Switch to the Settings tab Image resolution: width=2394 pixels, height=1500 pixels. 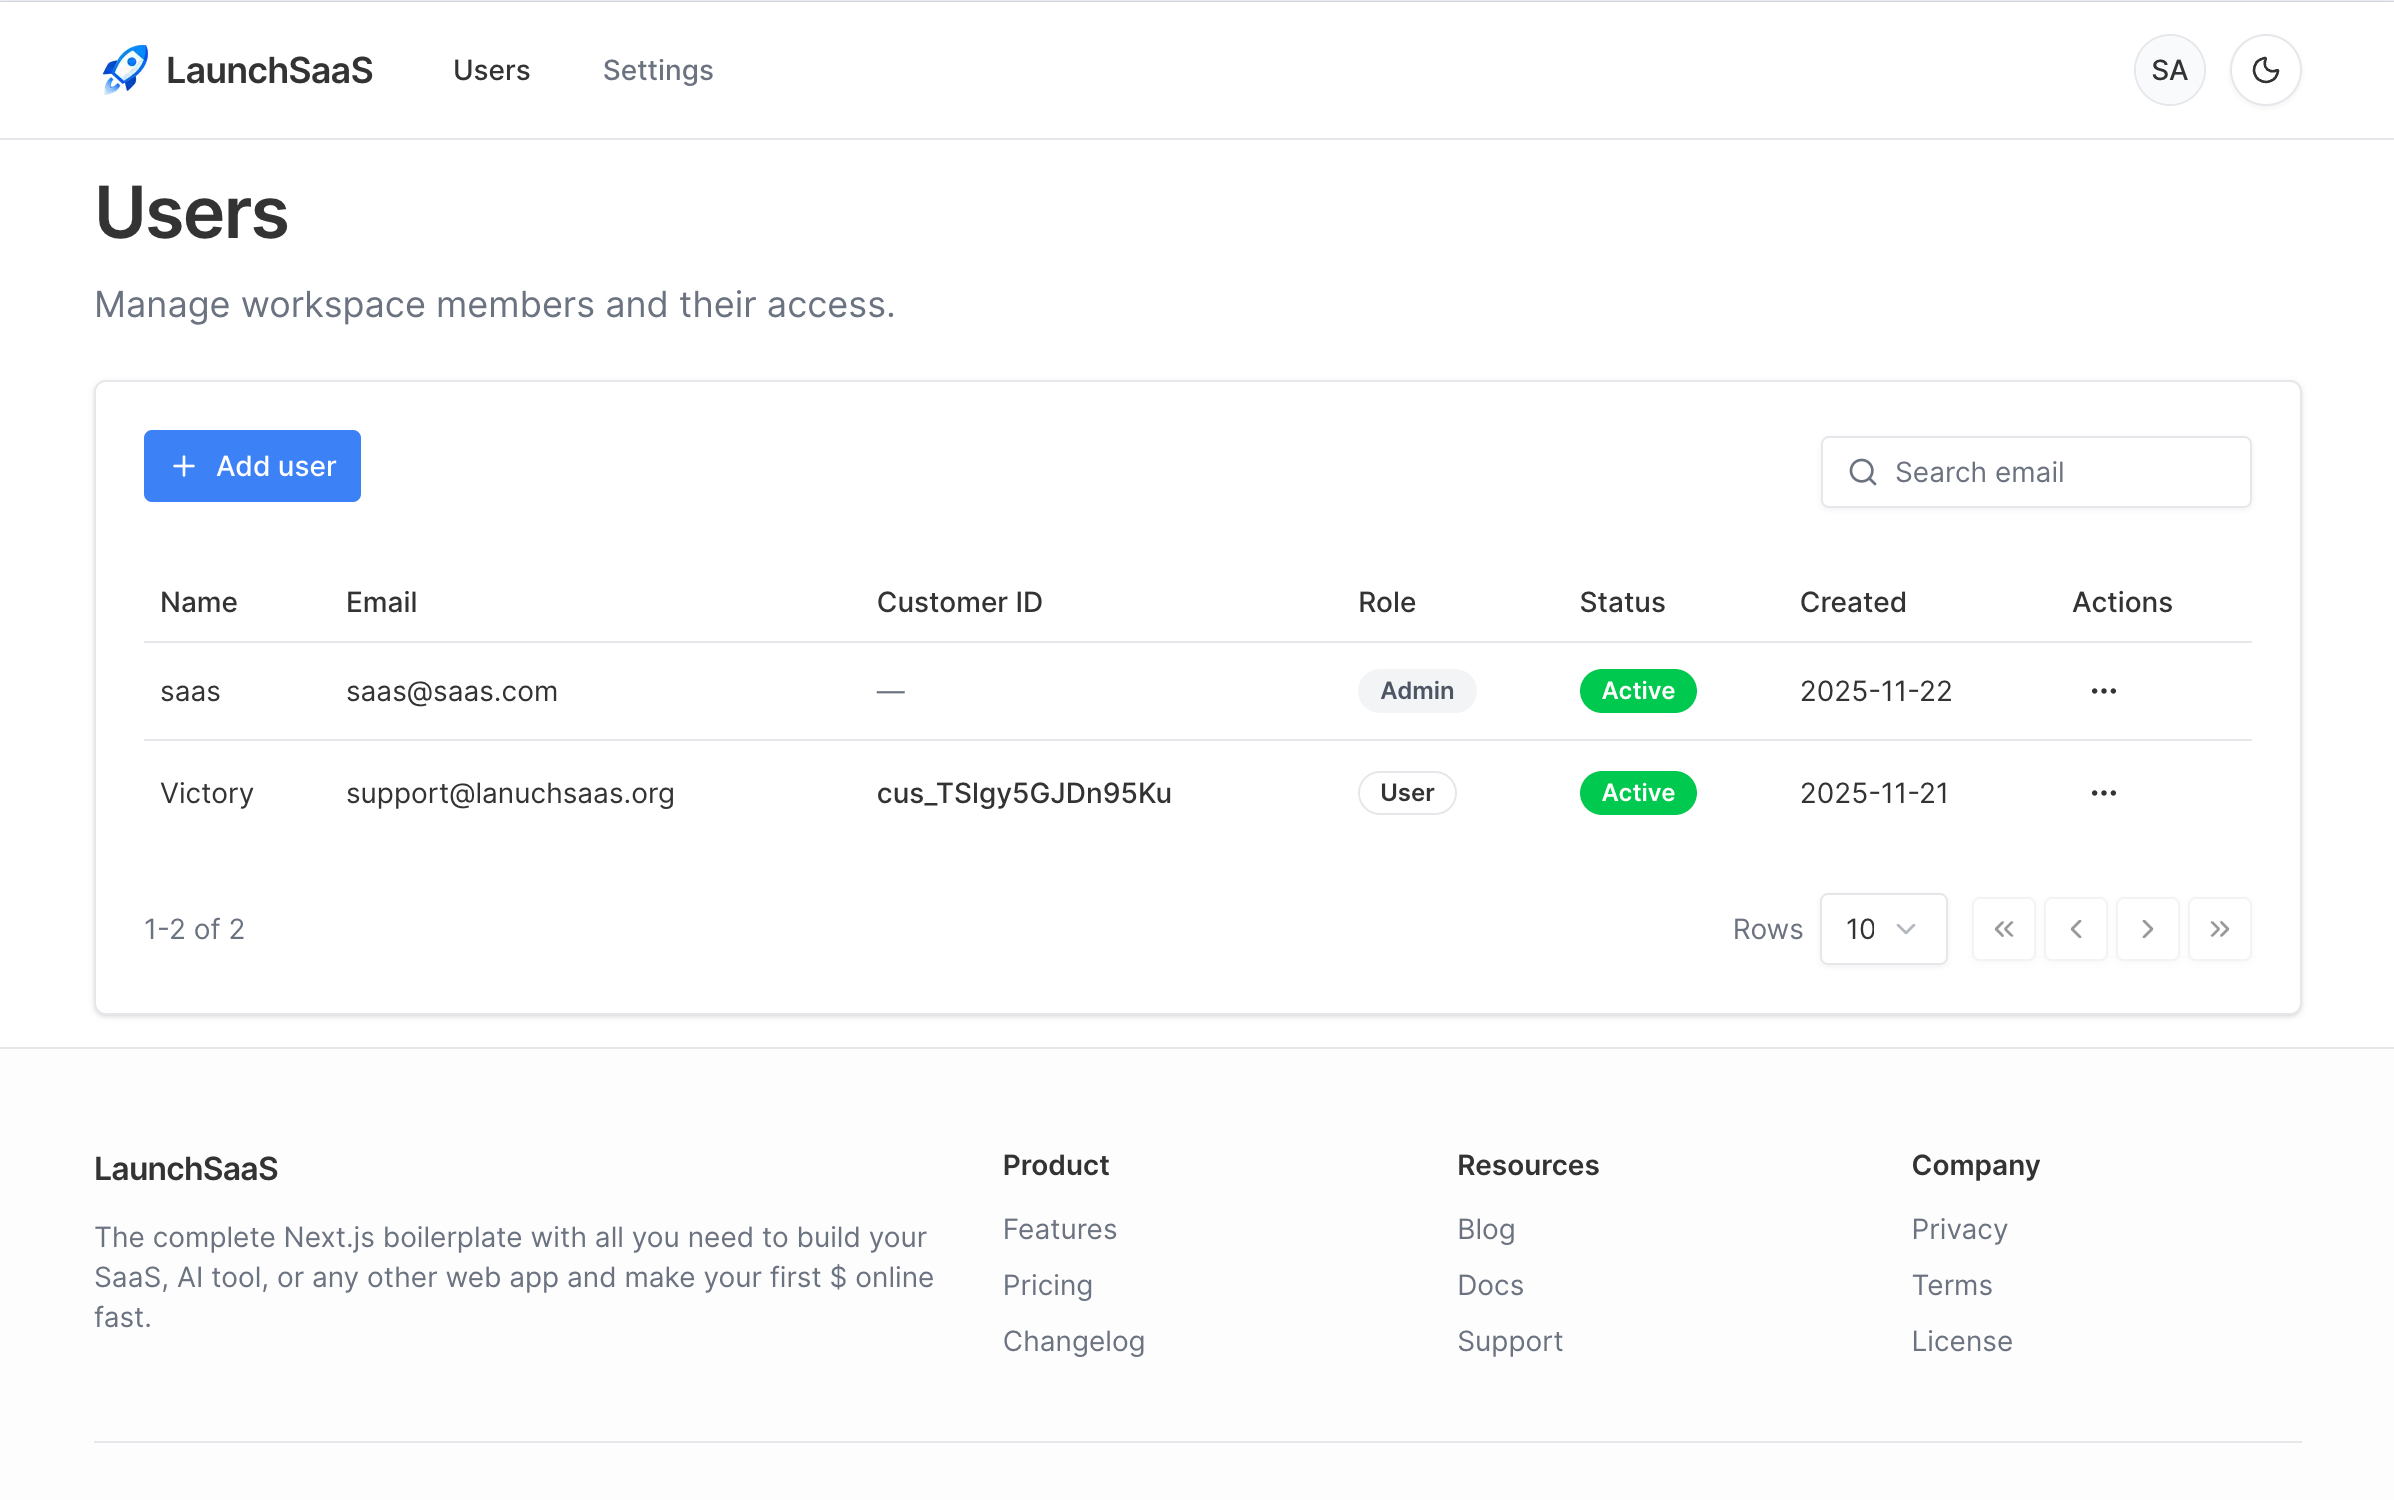pos(657,70)
